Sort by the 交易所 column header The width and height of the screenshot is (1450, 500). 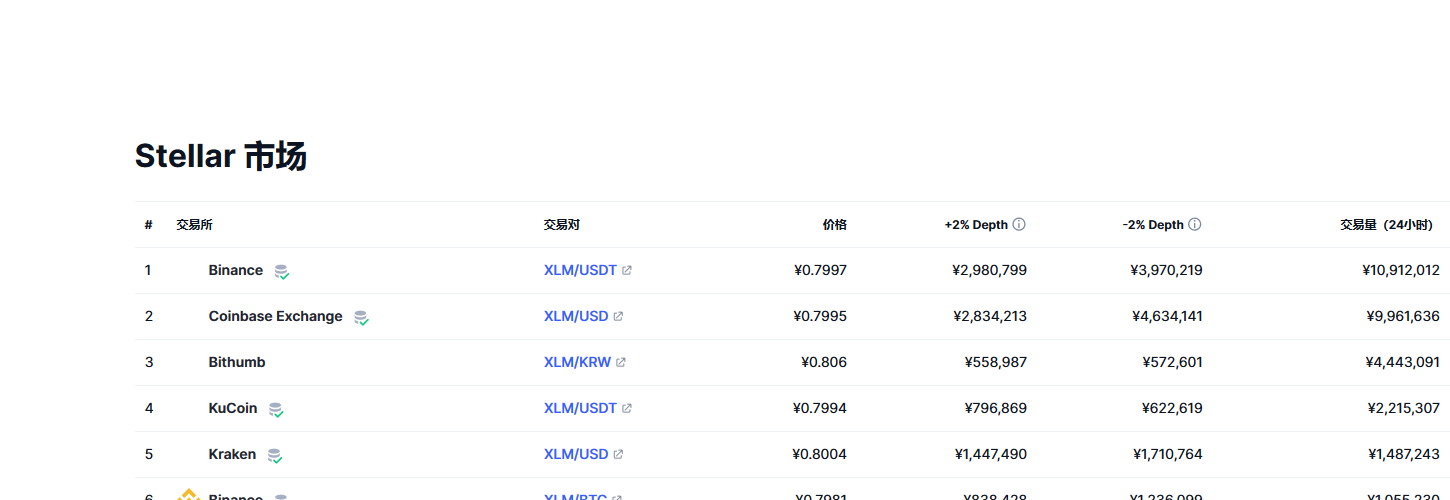click(x=194, y=225)
